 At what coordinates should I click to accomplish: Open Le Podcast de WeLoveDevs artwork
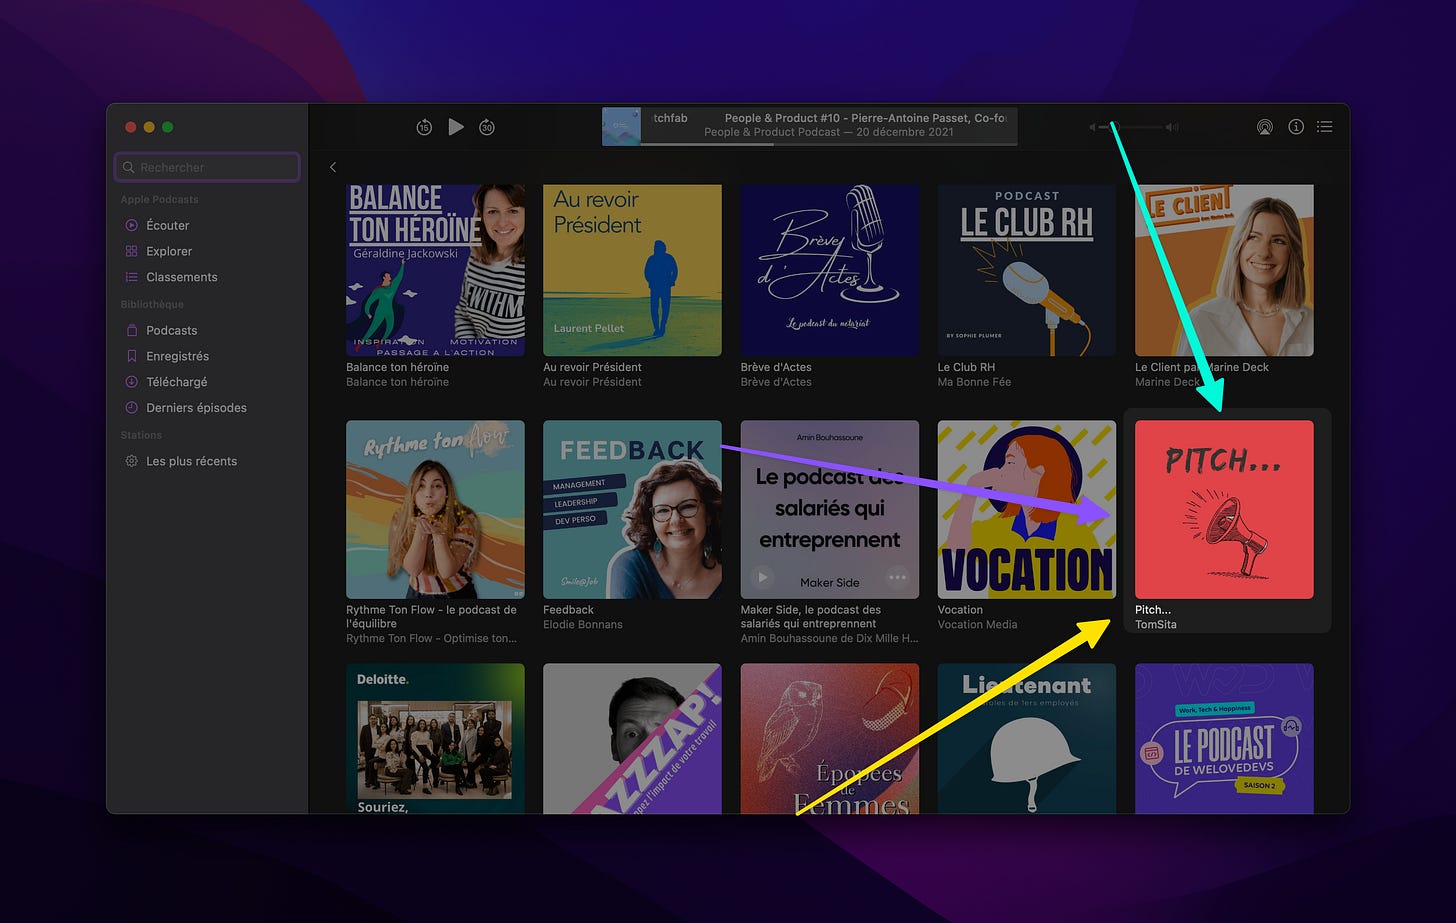tap(1224, 738)
